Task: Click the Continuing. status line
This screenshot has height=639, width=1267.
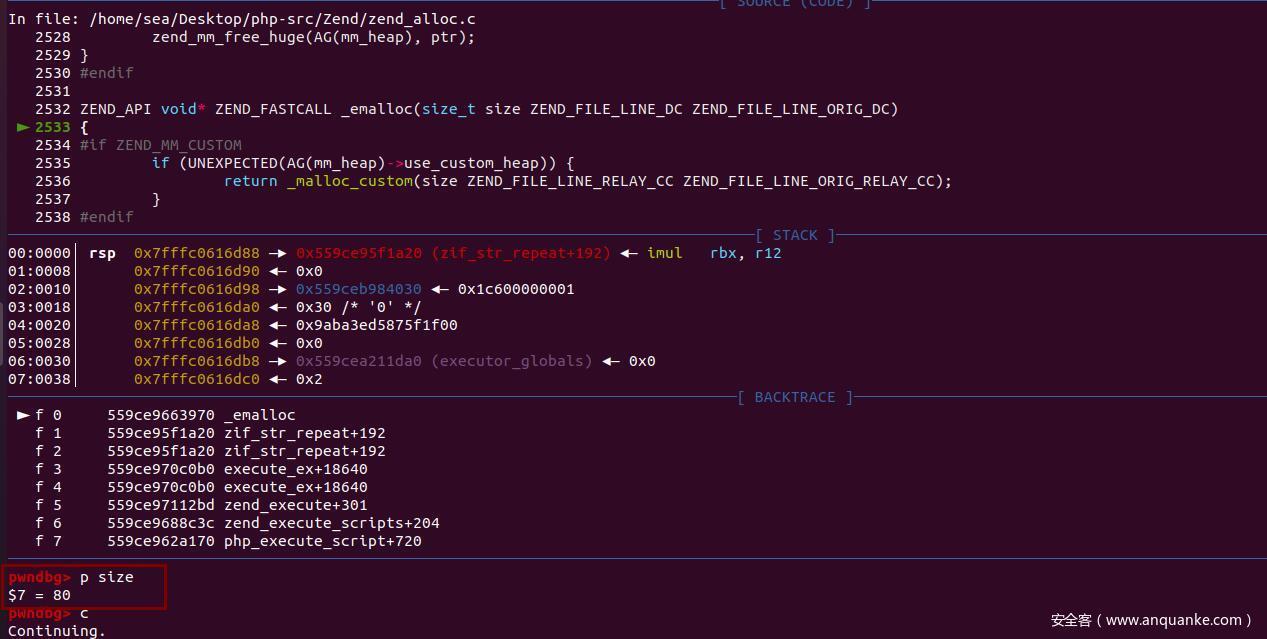Action: click(x=56, y=631)
